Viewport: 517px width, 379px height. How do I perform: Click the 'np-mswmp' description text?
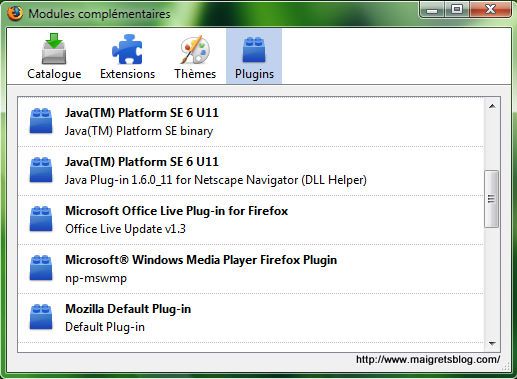pyautogui.click(x=96, y=278)
